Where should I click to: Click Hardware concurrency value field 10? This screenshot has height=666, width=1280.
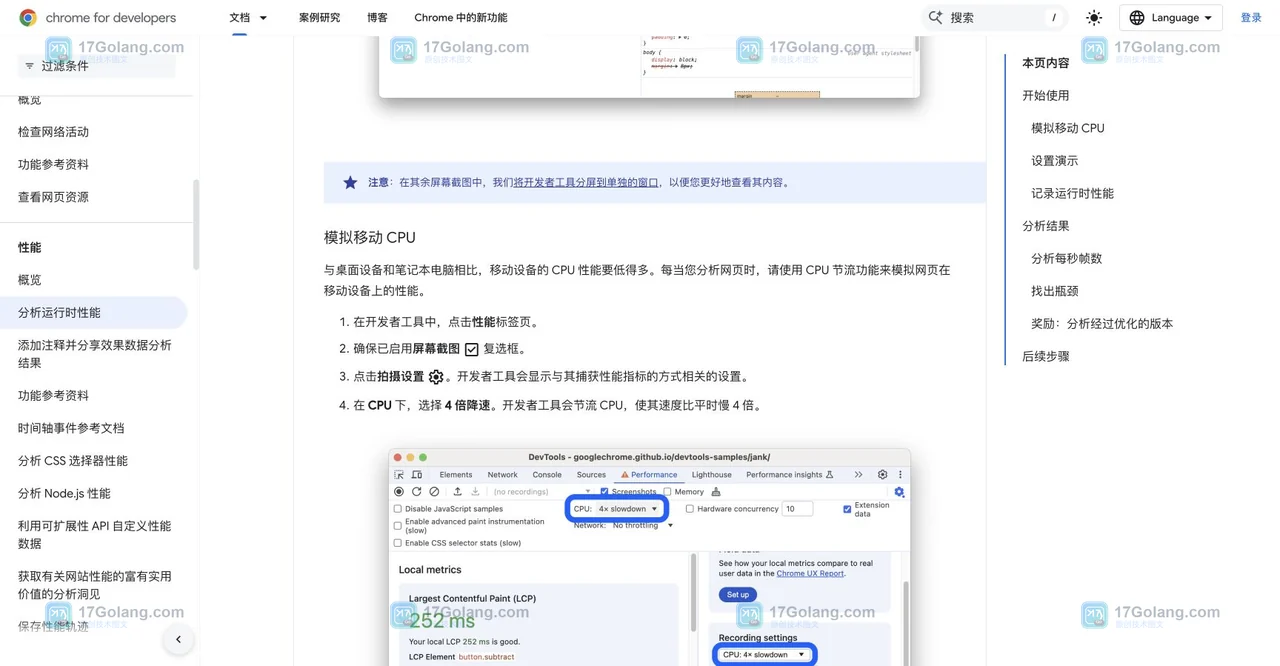(797, 509)
